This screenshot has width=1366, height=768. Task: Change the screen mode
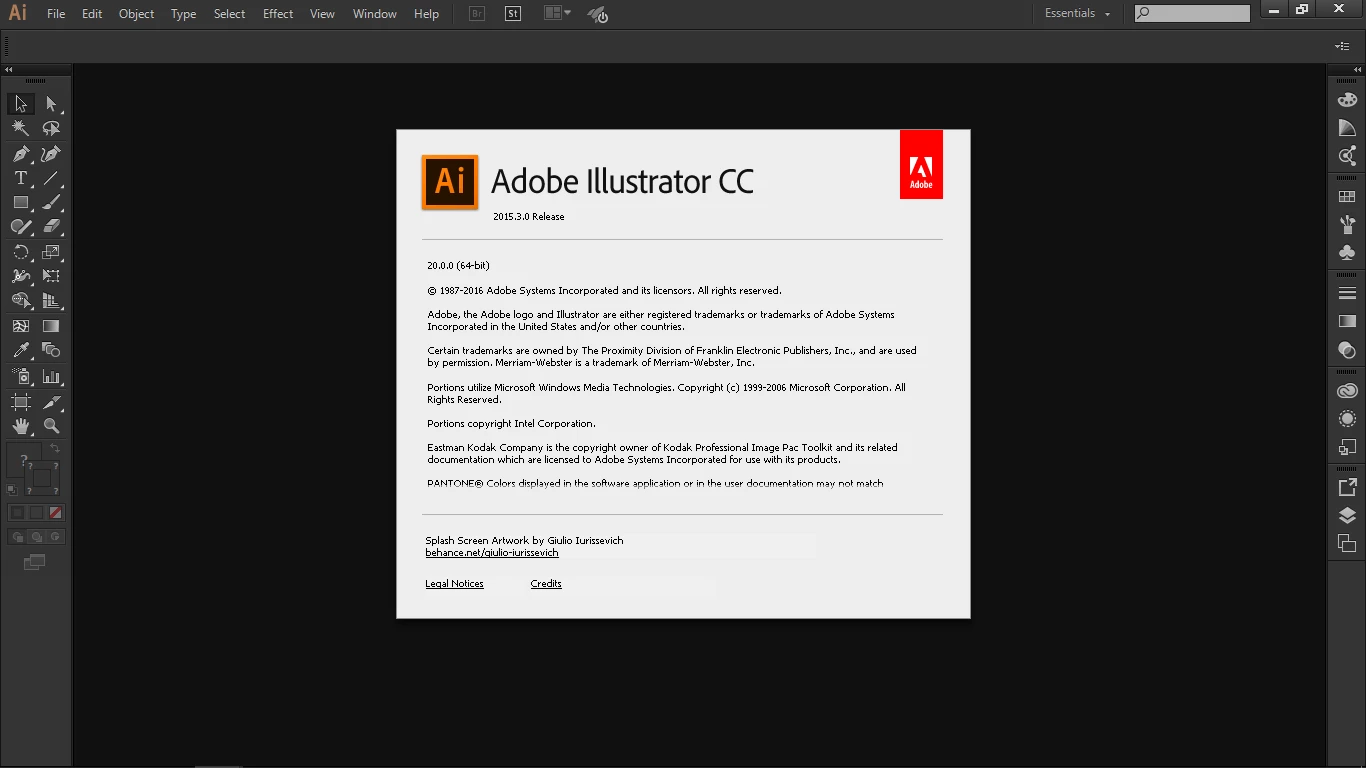[35, 563]
